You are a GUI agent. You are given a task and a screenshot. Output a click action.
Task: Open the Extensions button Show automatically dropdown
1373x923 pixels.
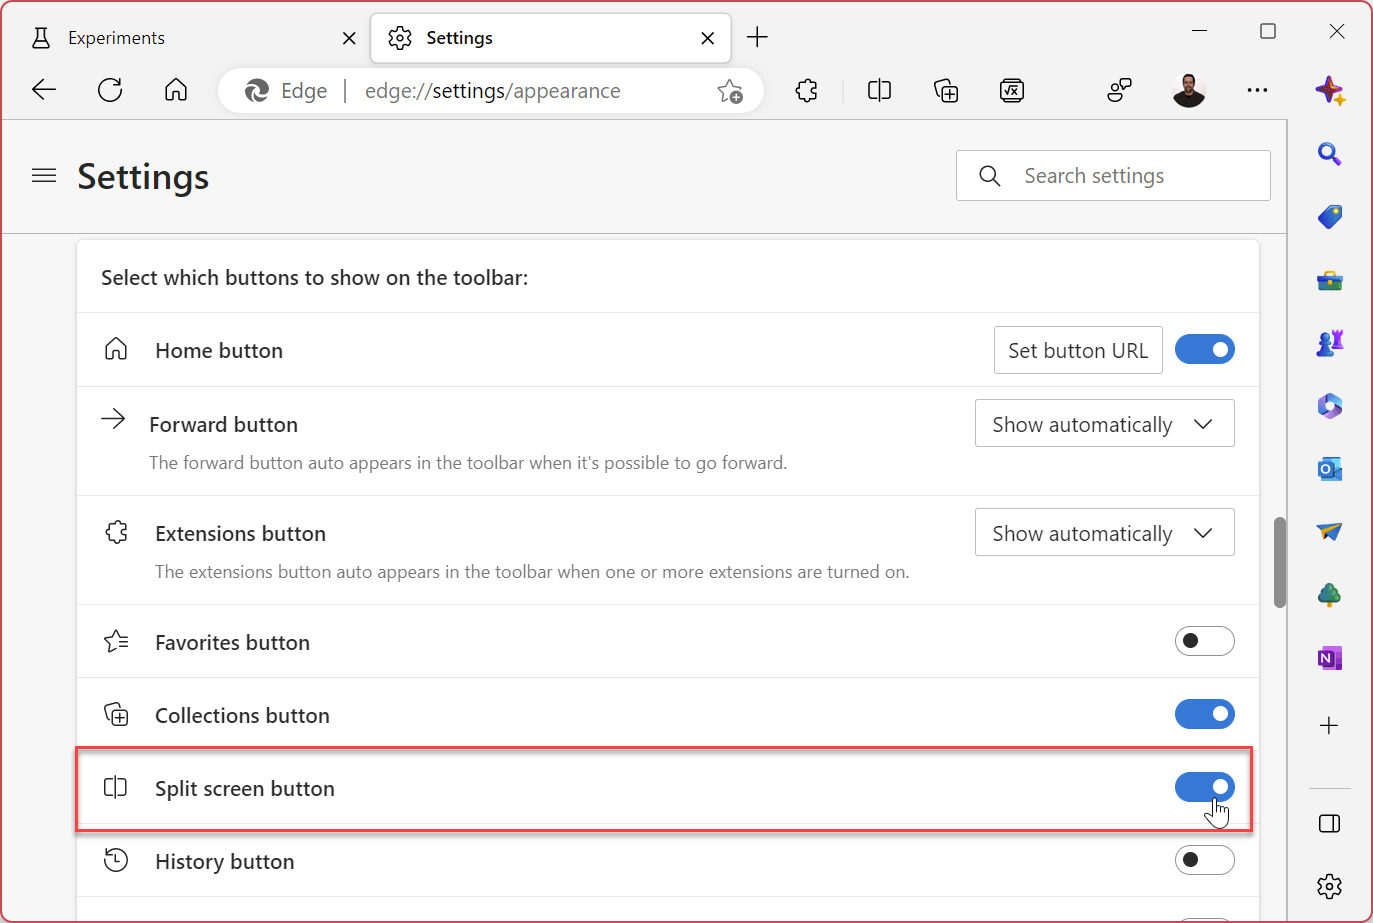1104,532
